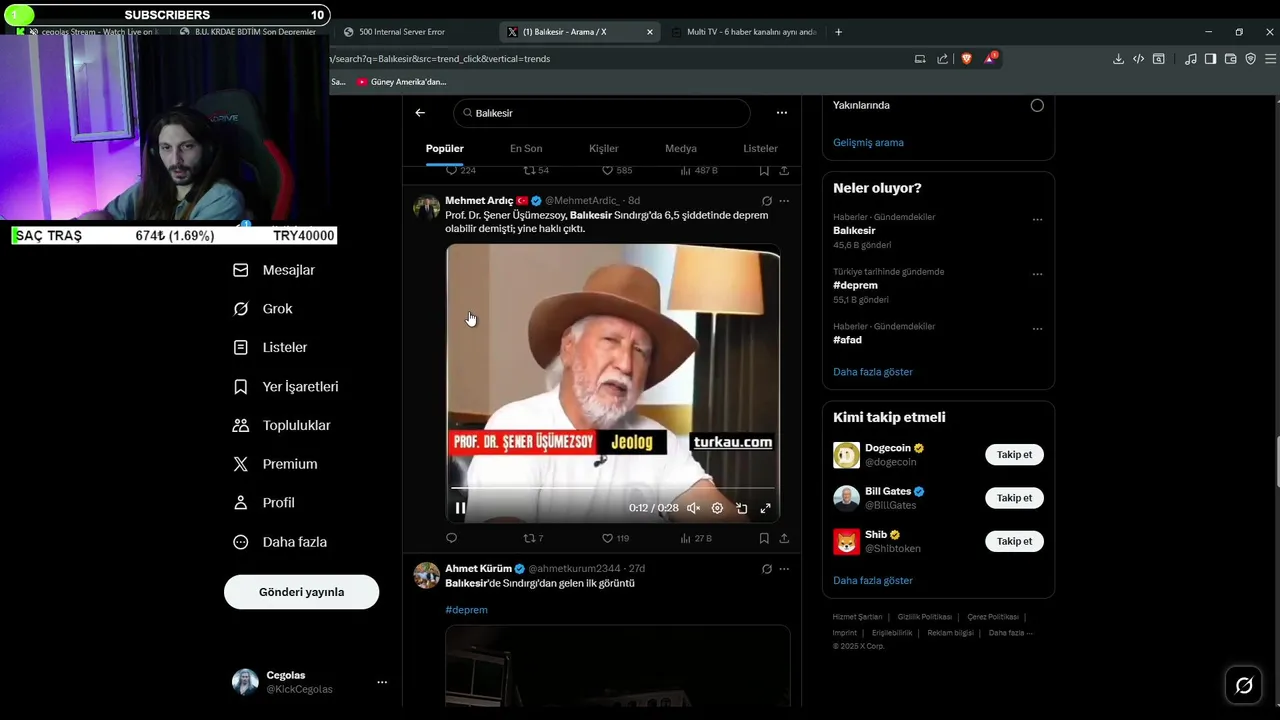Bookmark Mehmet Ardıç's post

[x=764, y=538]
